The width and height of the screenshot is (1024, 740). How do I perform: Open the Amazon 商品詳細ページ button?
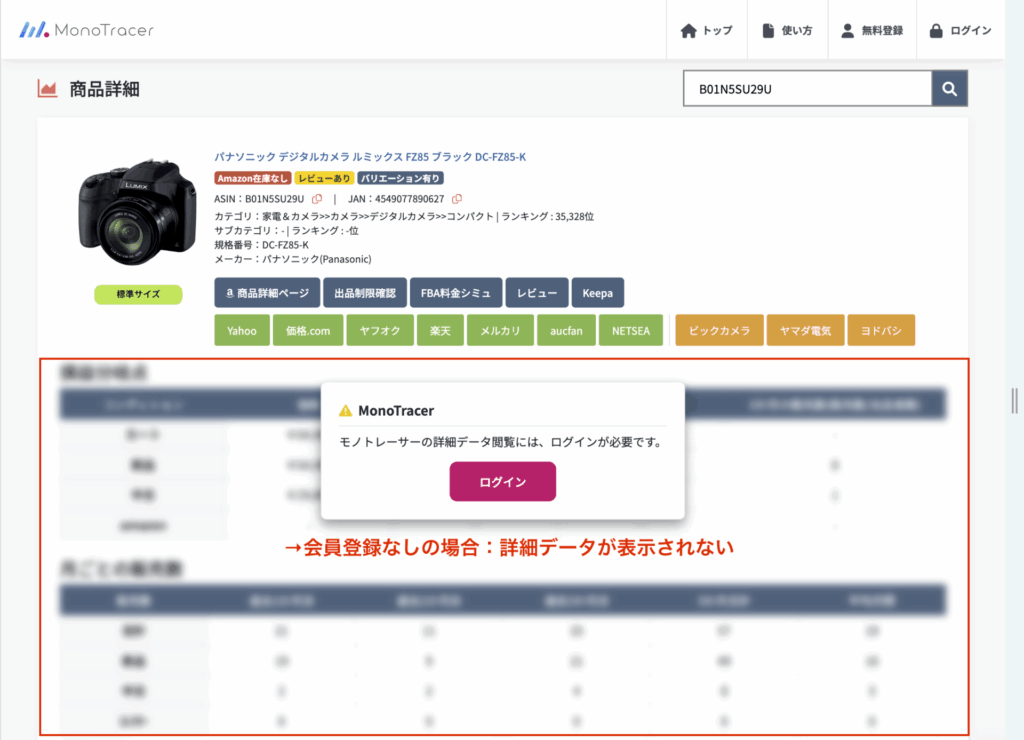pyautogui.click(x=267, y=293)
